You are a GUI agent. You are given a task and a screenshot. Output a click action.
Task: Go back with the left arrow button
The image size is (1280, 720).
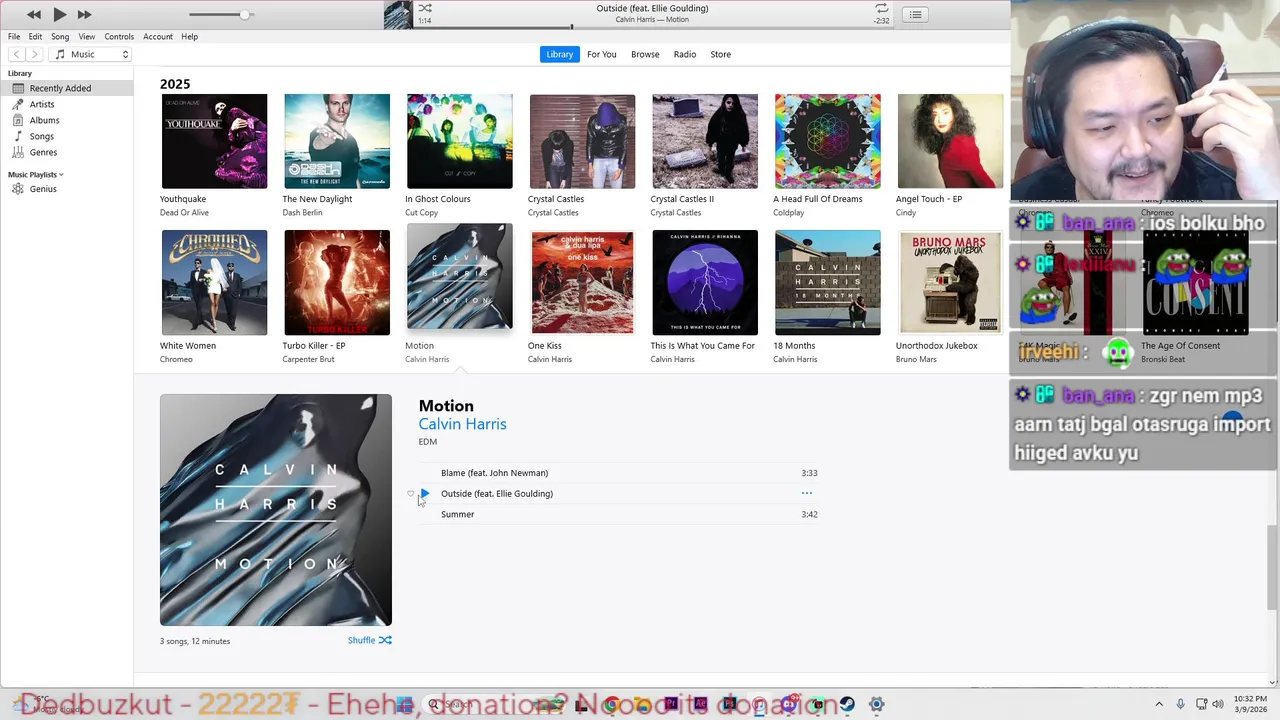click(17, 54)
